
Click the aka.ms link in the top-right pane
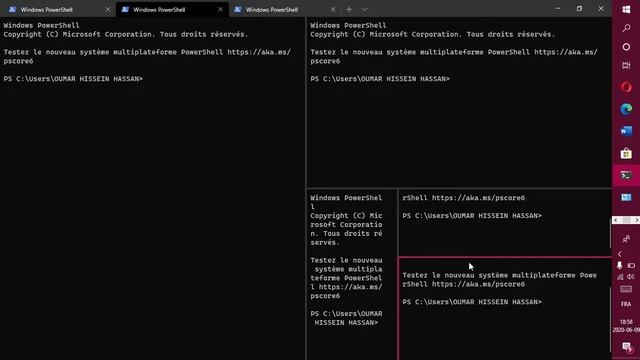[x=566, y=52]
